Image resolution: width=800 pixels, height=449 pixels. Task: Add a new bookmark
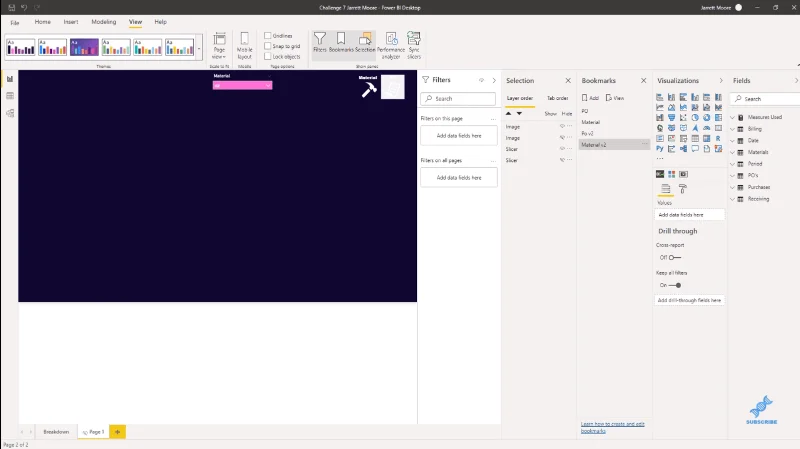(590, 97)
